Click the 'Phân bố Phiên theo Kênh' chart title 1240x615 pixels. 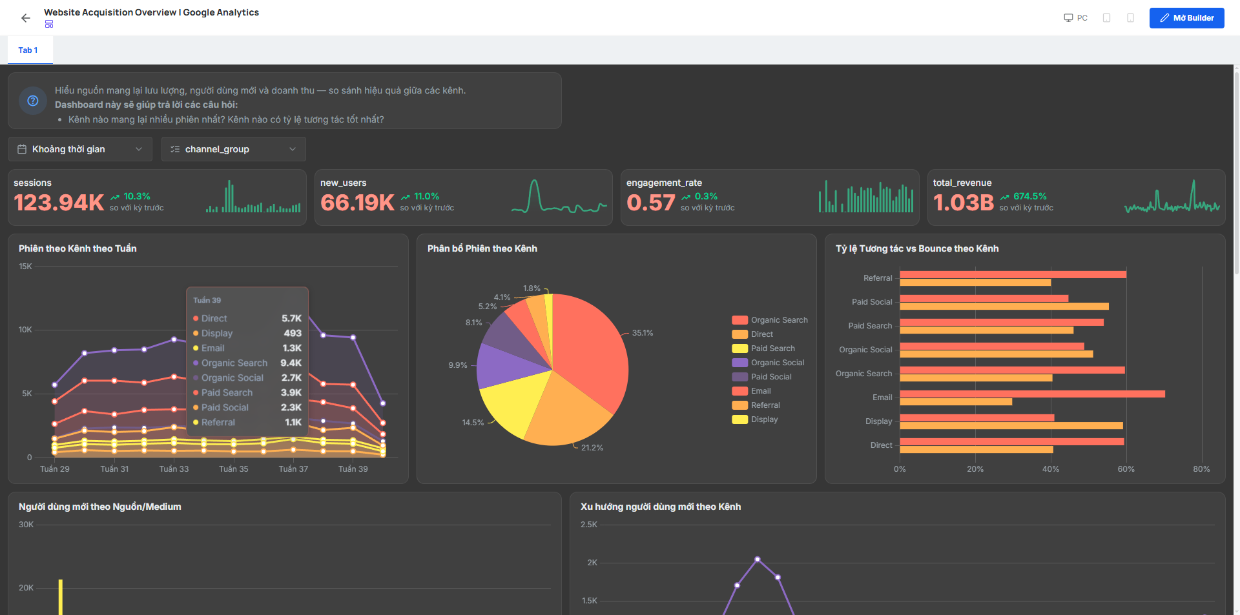tap(482, 248)
